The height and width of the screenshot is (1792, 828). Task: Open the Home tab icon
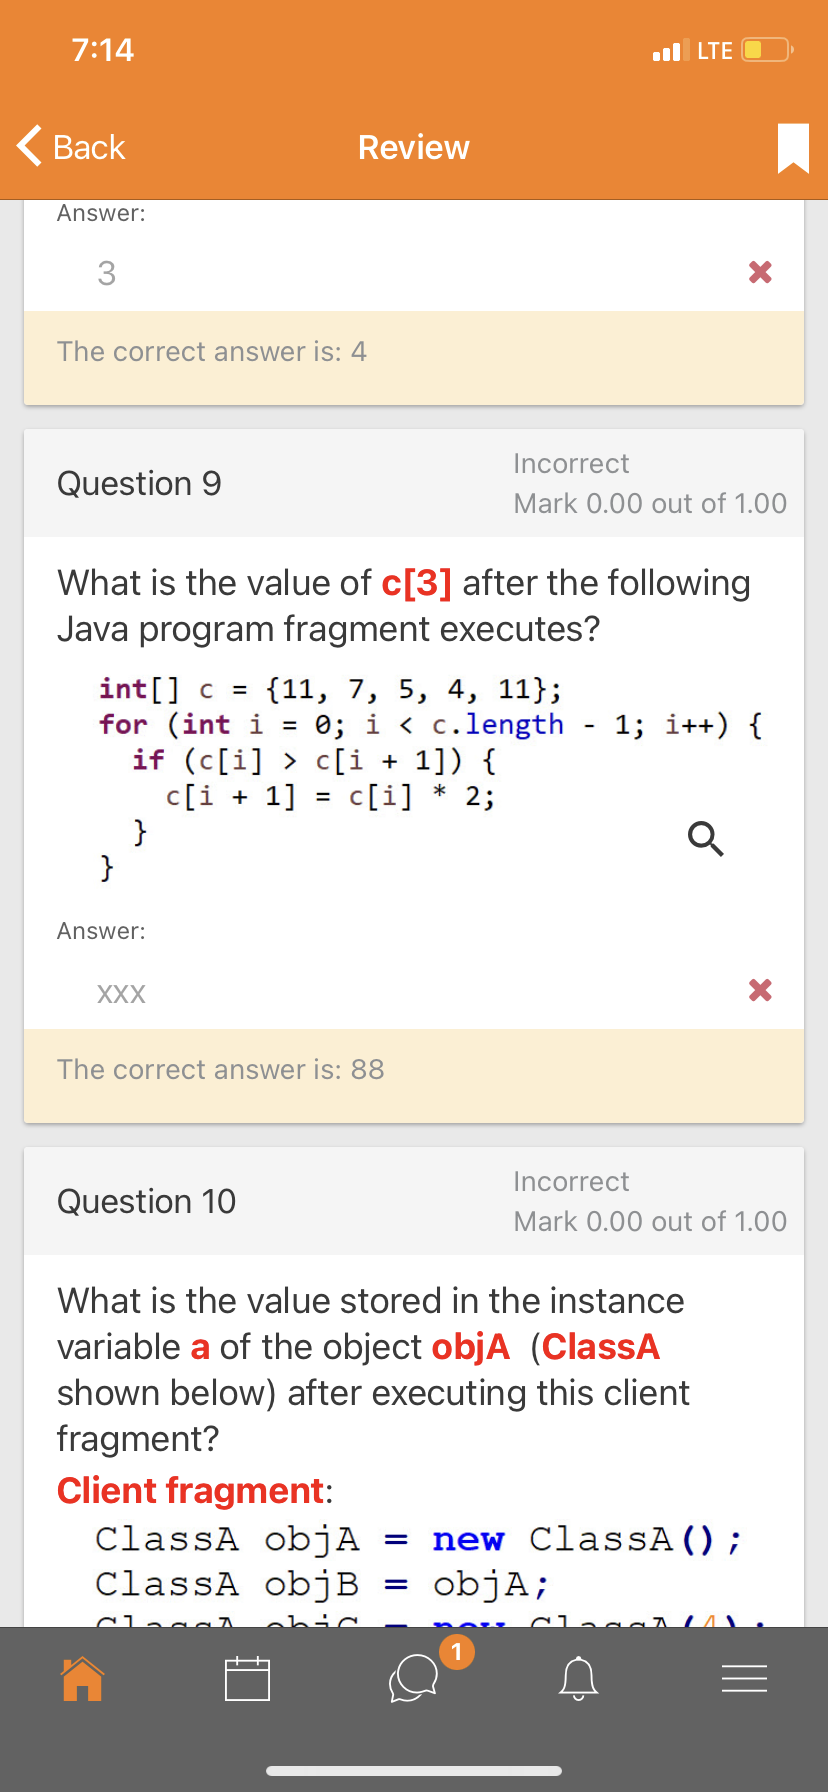click(x=82, y=1679)
